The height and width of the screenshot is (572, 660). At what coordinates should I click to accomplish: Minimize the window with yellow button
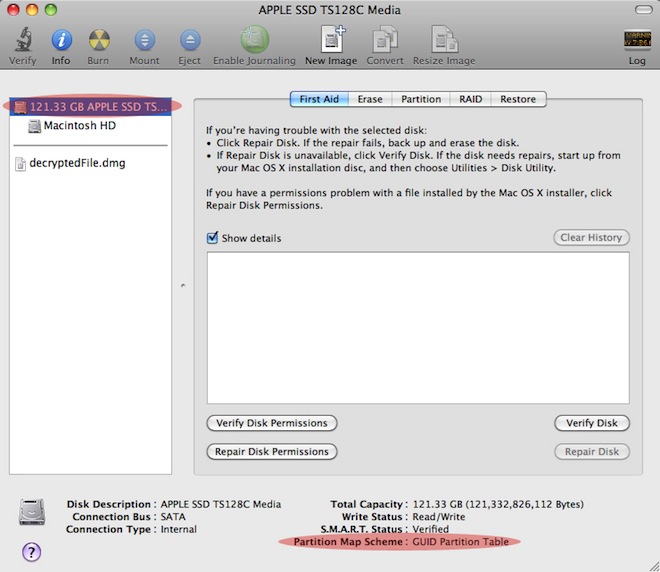tap(32, 10)
